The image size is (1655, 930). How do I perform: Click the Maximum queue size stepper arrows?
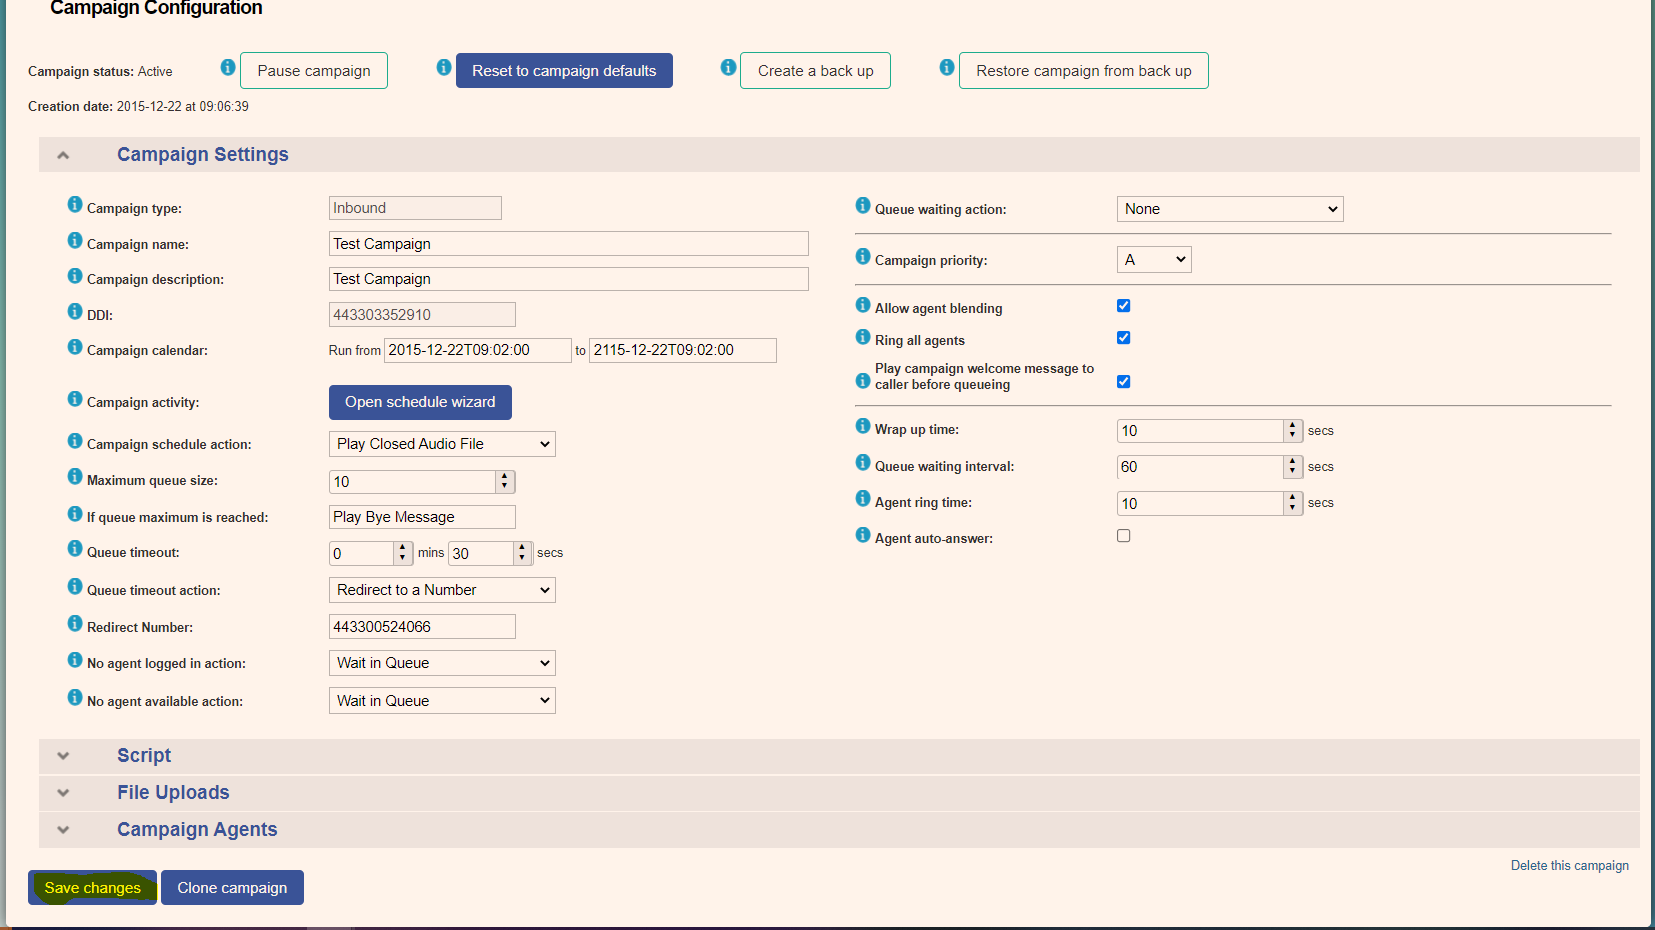(x=504, y=482)
